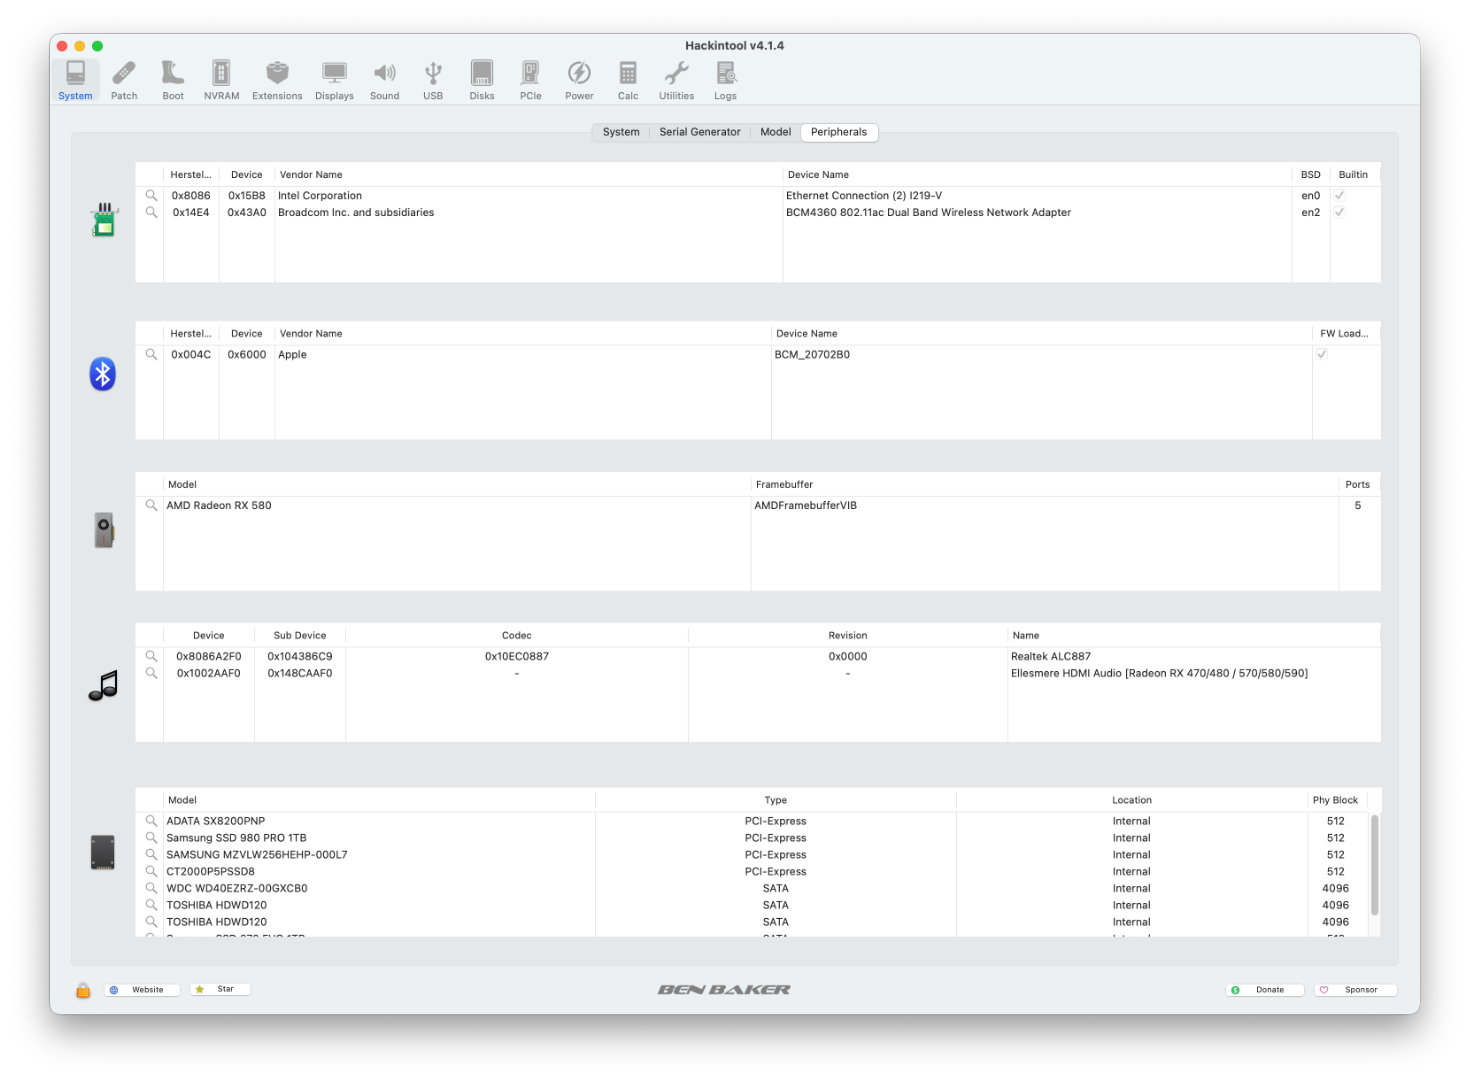1469x1080 pixels.
Task: Open the Calc section
Action: click(628, 80)
